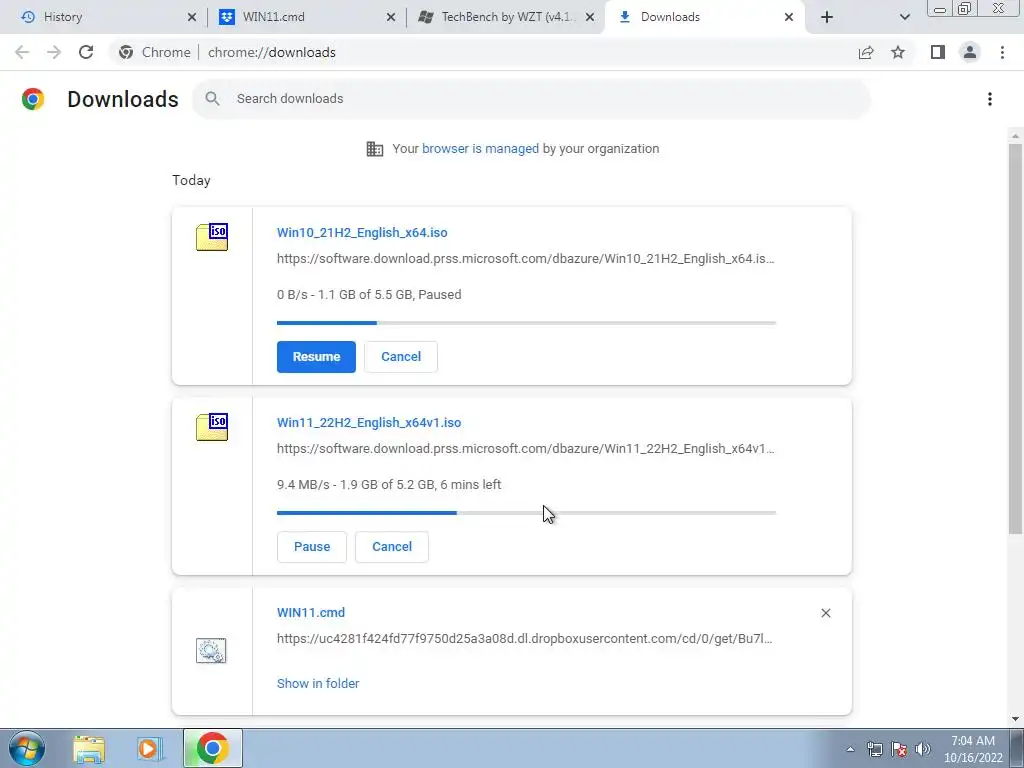Cancel the Win10_21H2 ISO download
Image resolution: width=1024 pixels, height=768 pixels.
coord(400,357)
